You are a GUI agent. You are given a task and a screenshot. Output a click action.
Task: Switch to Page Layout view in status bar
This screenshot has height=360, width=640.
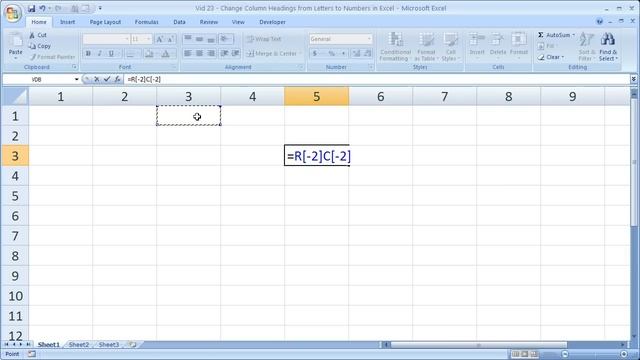[524, 354]
